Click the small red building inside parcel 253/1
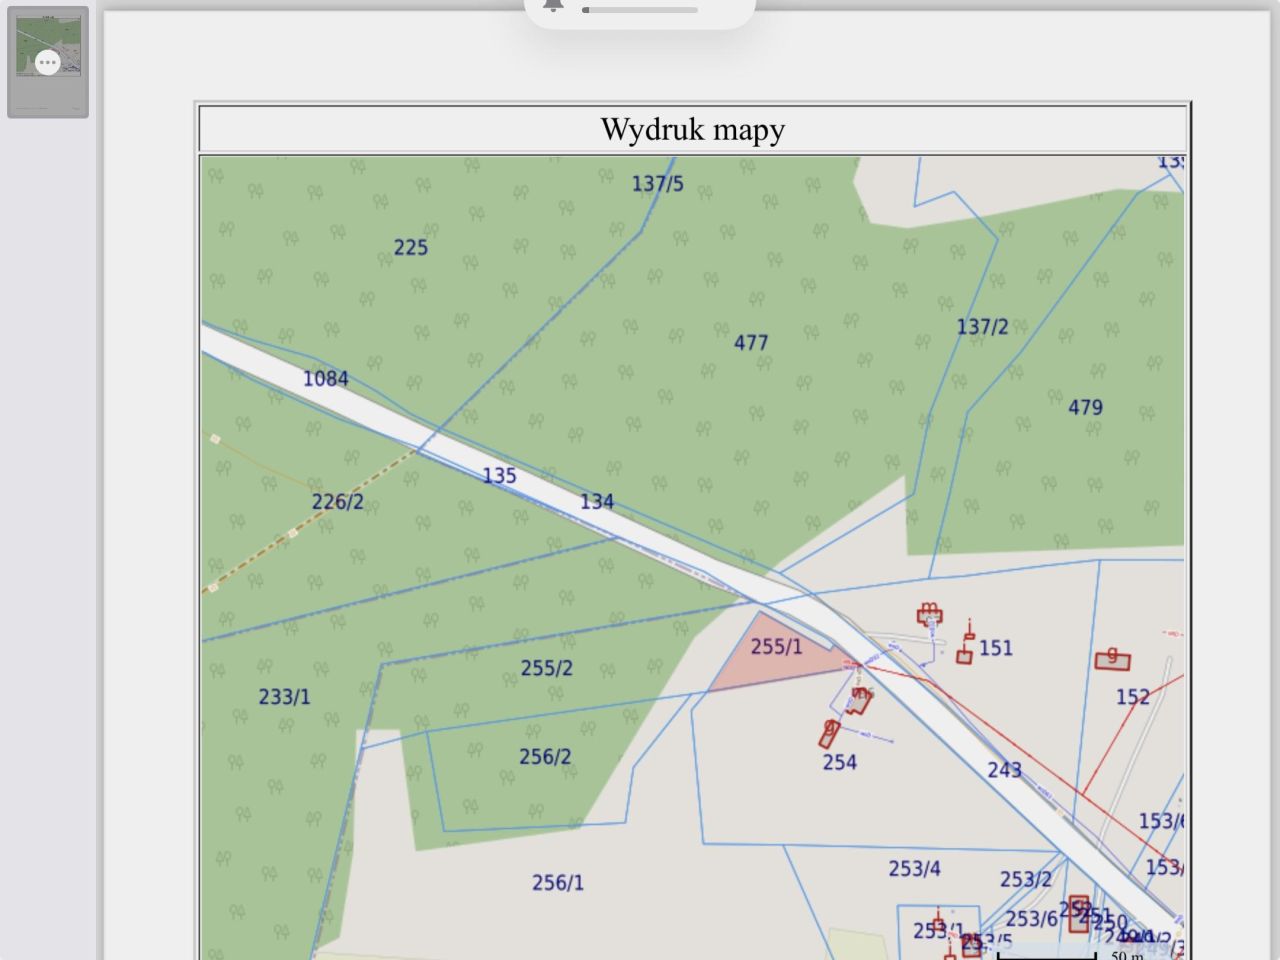The height and width of the screenshot is (960, 1280). tap(938, 922)
